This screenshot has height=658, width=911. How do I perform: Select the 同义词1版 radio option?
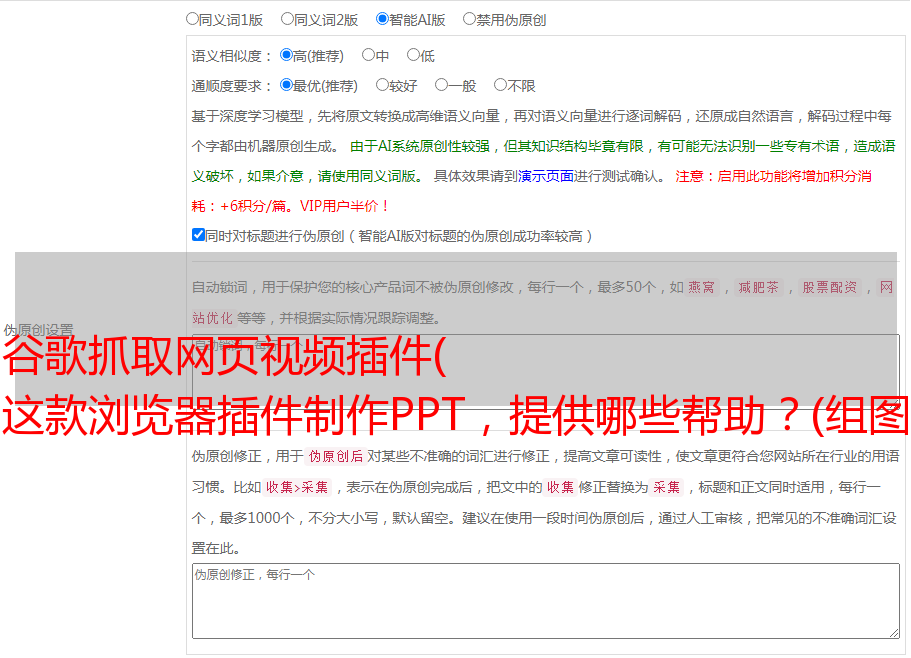point(192,19)
